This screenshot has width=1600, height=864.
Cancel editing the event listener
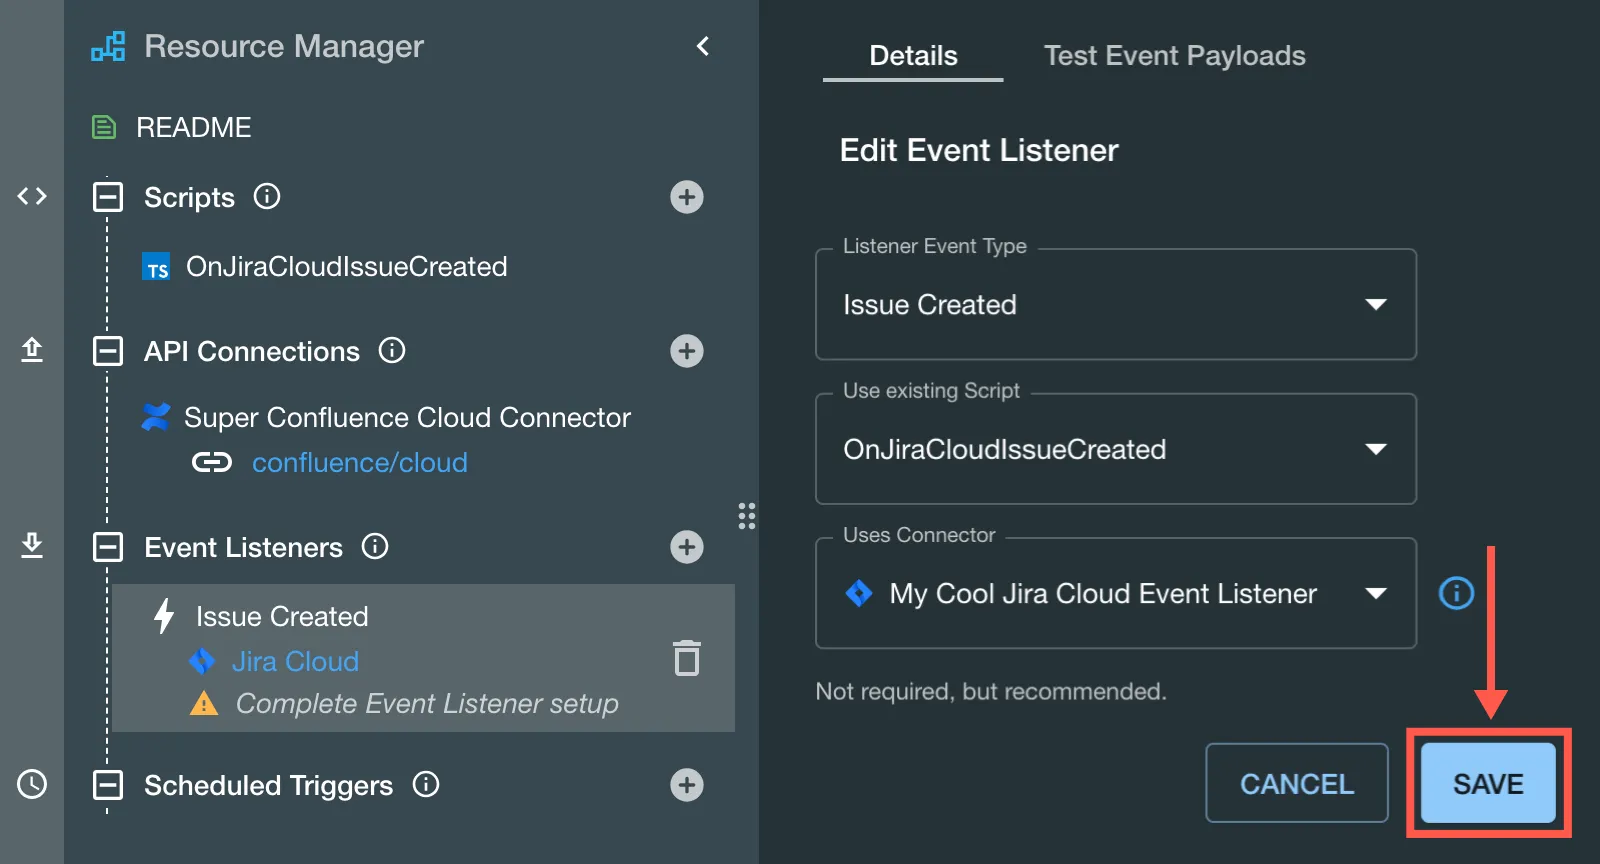point(1297,783)
